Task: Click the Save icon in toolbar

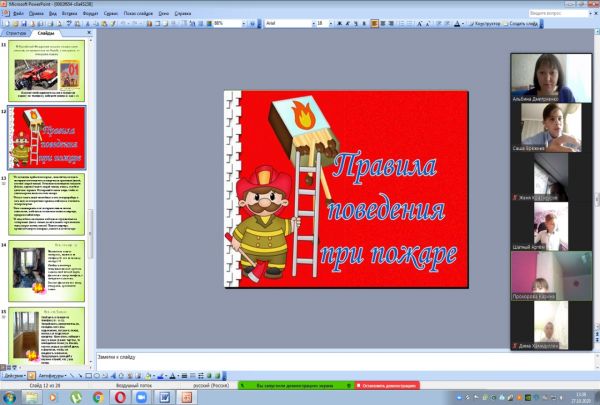Action: 26,22
